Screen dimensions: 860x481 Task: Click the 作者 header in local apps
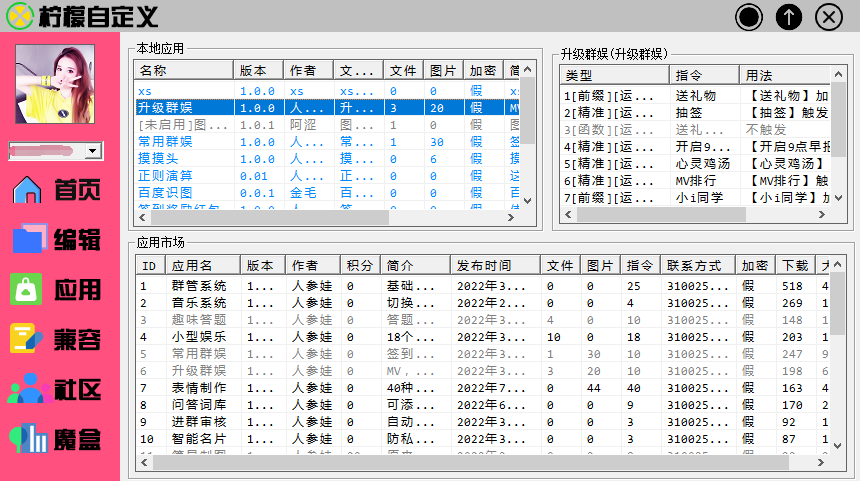tap(308, 70)
